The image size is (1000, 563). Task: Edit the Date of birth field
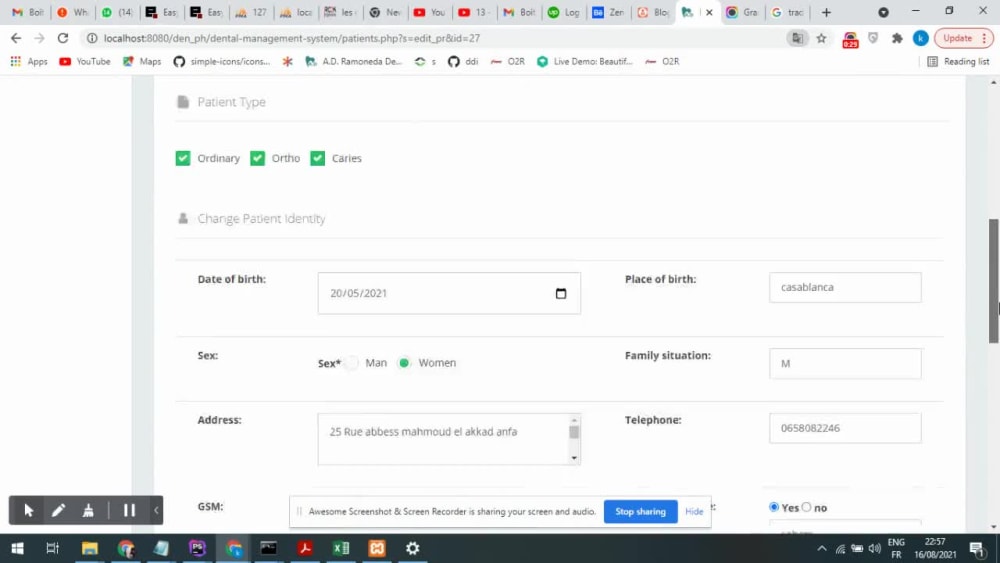(x=449, y=293)
